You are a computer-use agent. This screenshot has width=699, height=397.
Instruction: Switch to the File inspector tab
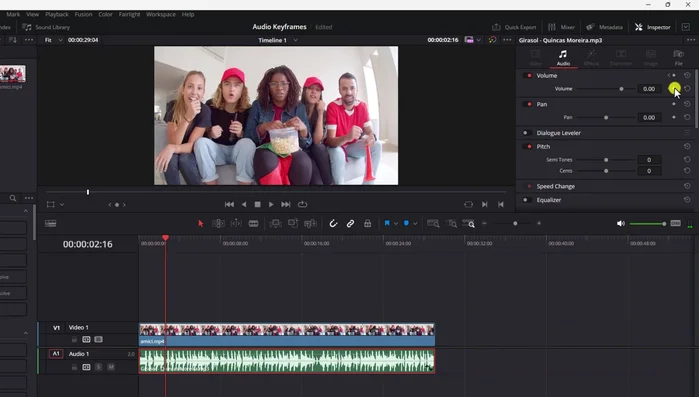678,58
